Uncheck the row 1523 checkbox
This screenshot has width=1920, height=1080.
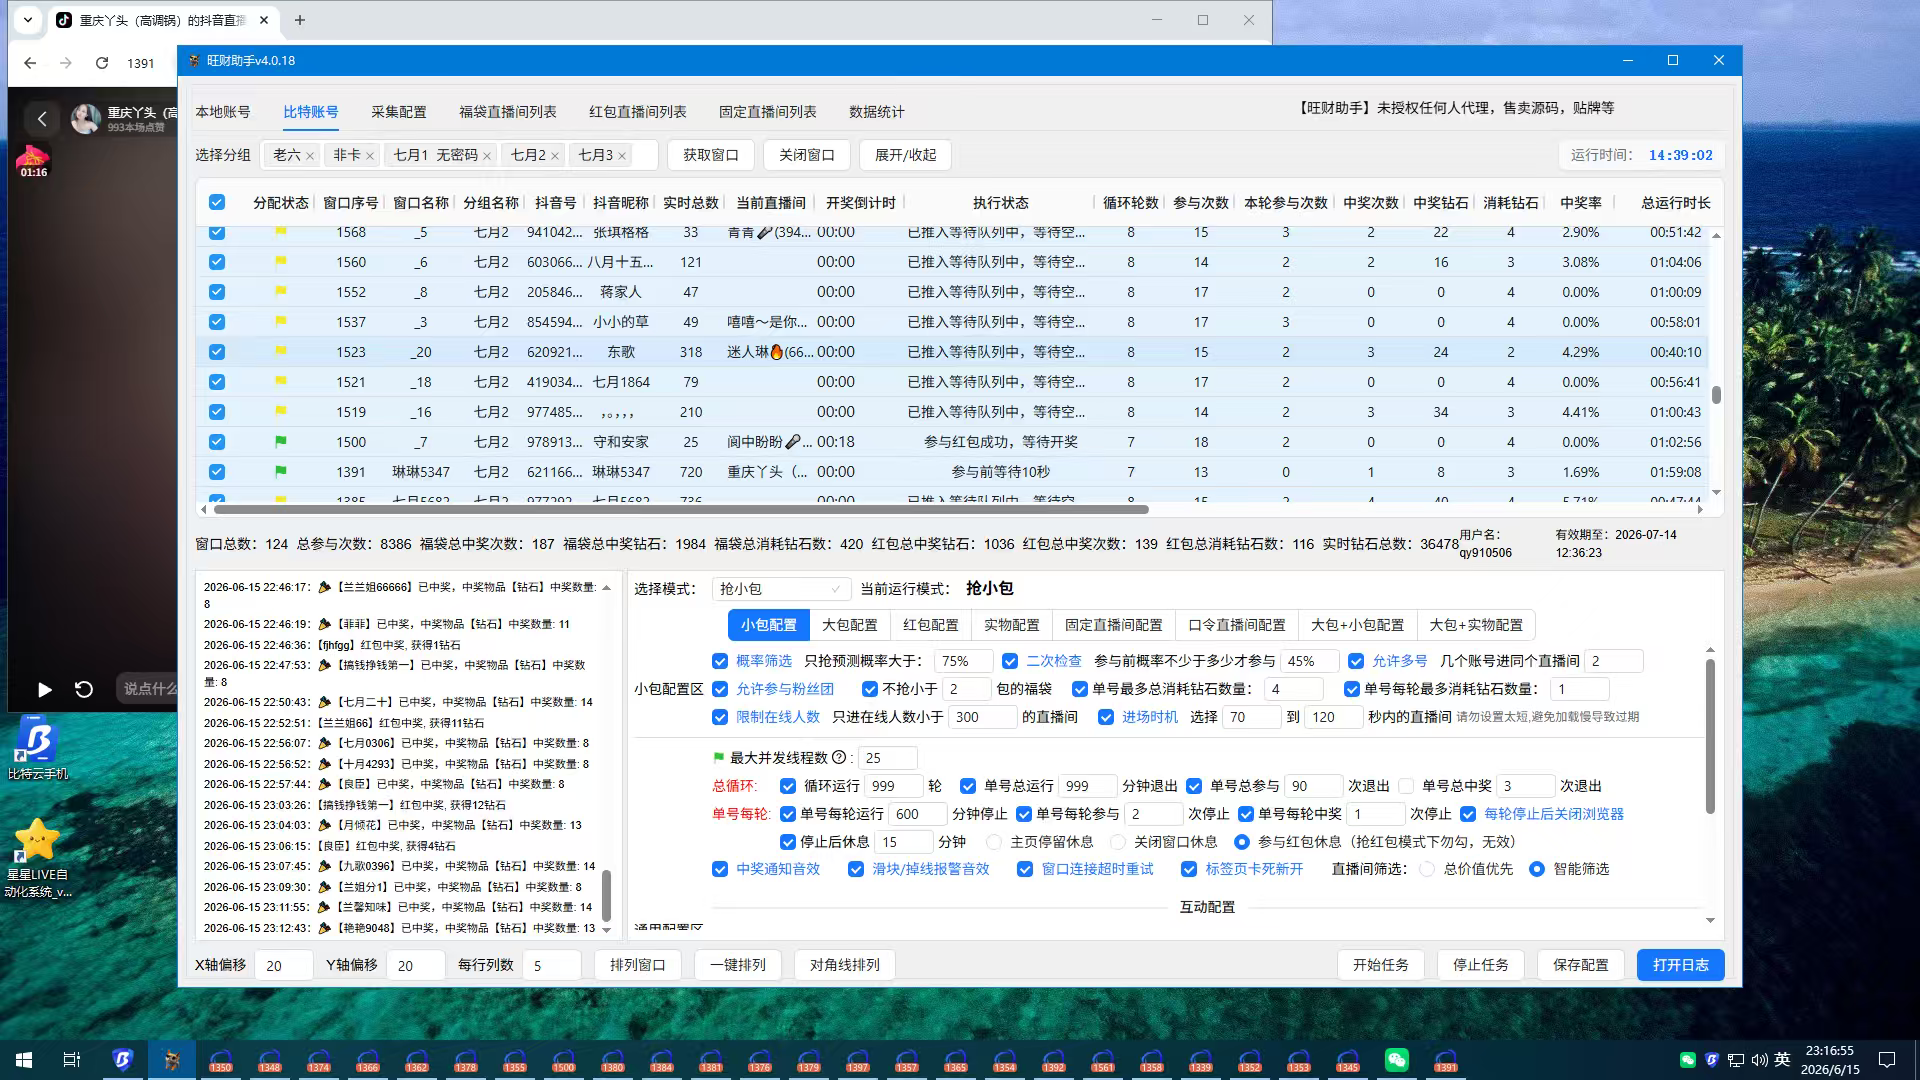pyautogui.click(x=217, y=352)
